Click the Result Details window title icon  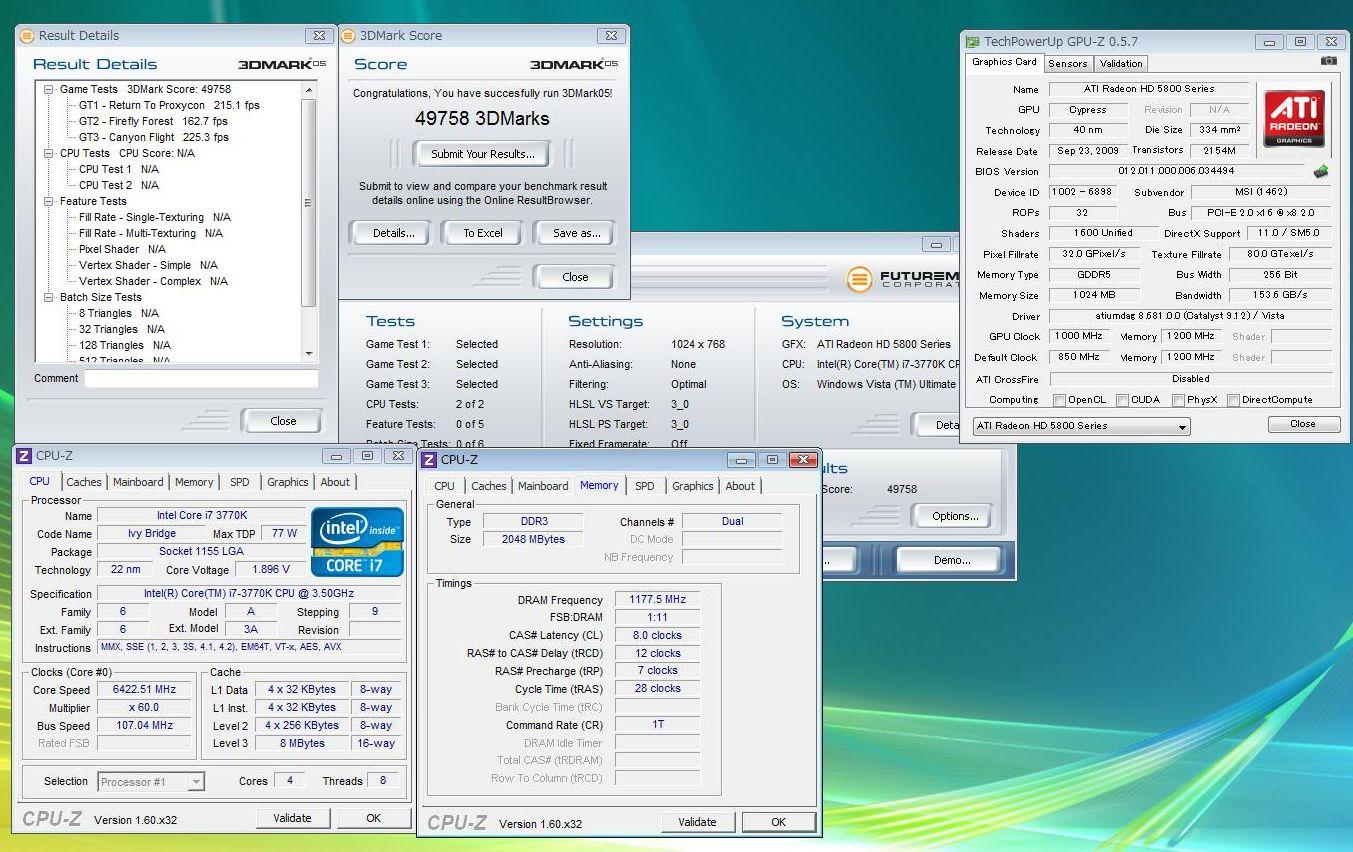(x=27, y=35)
